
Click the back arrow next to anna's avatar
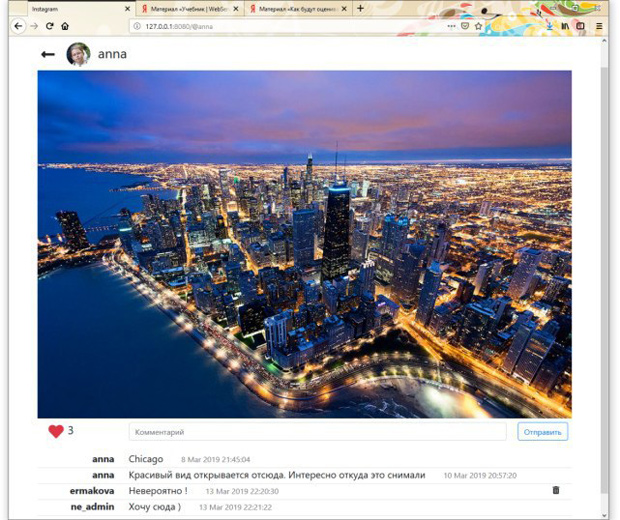(x=48, y=55)
